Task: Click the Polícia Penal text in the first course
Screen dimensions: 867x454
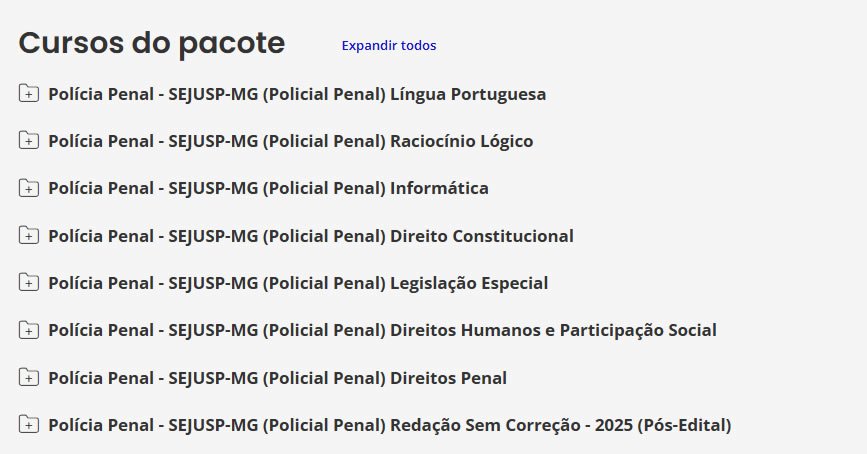Action: pos(100,94)
